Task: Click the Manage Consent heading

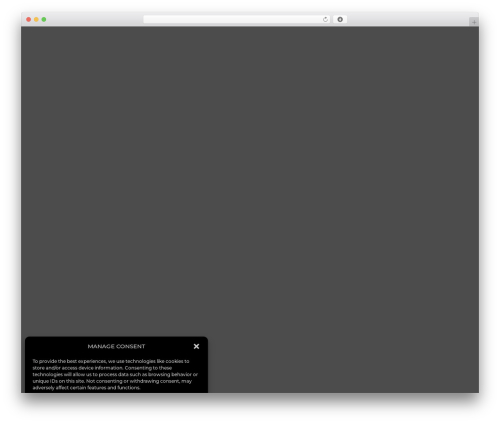Action: (x=116, y=346)
